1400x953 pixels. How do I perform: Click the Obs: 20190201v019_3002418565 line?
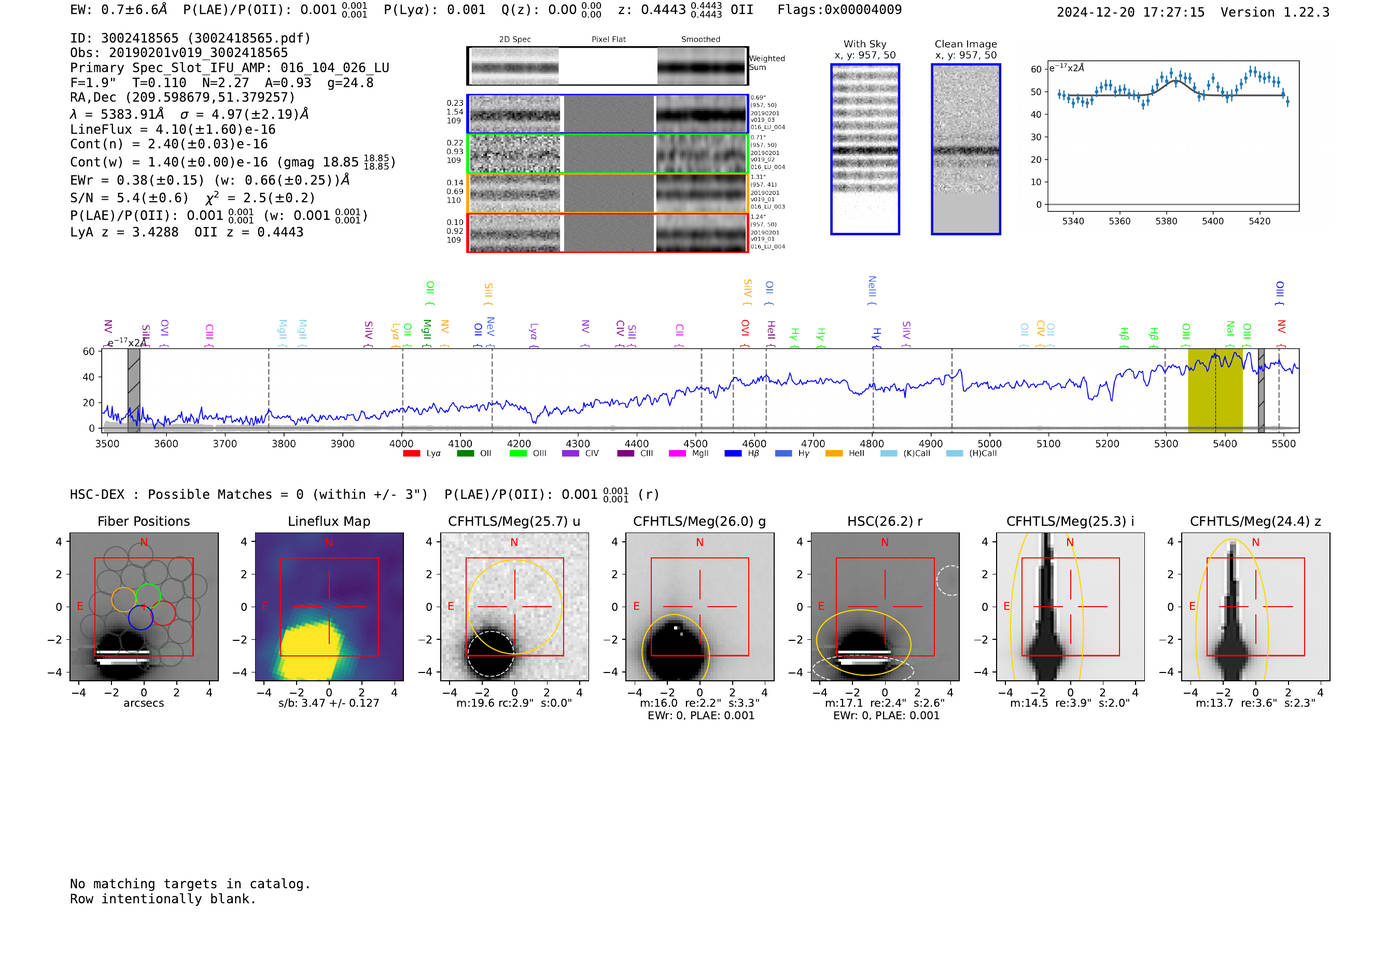pyautogui.click(x=179, y=53)
